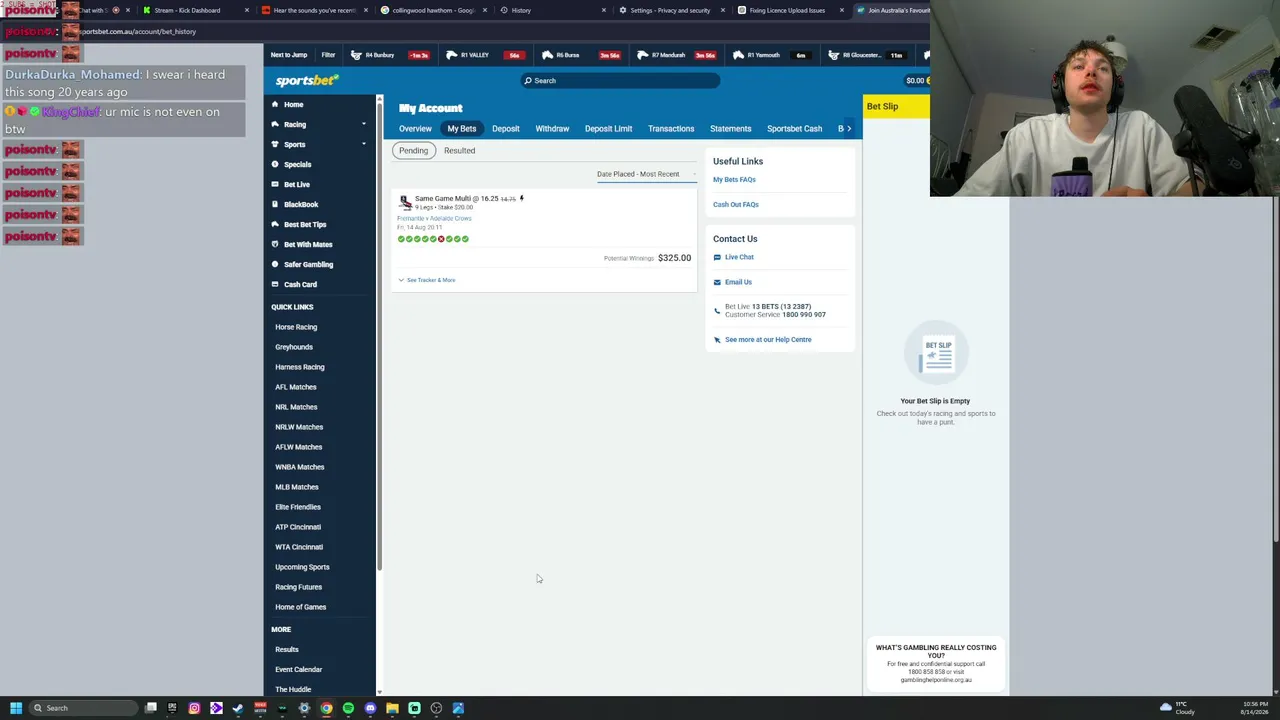Click the Windows Start button

coord(16,708)
